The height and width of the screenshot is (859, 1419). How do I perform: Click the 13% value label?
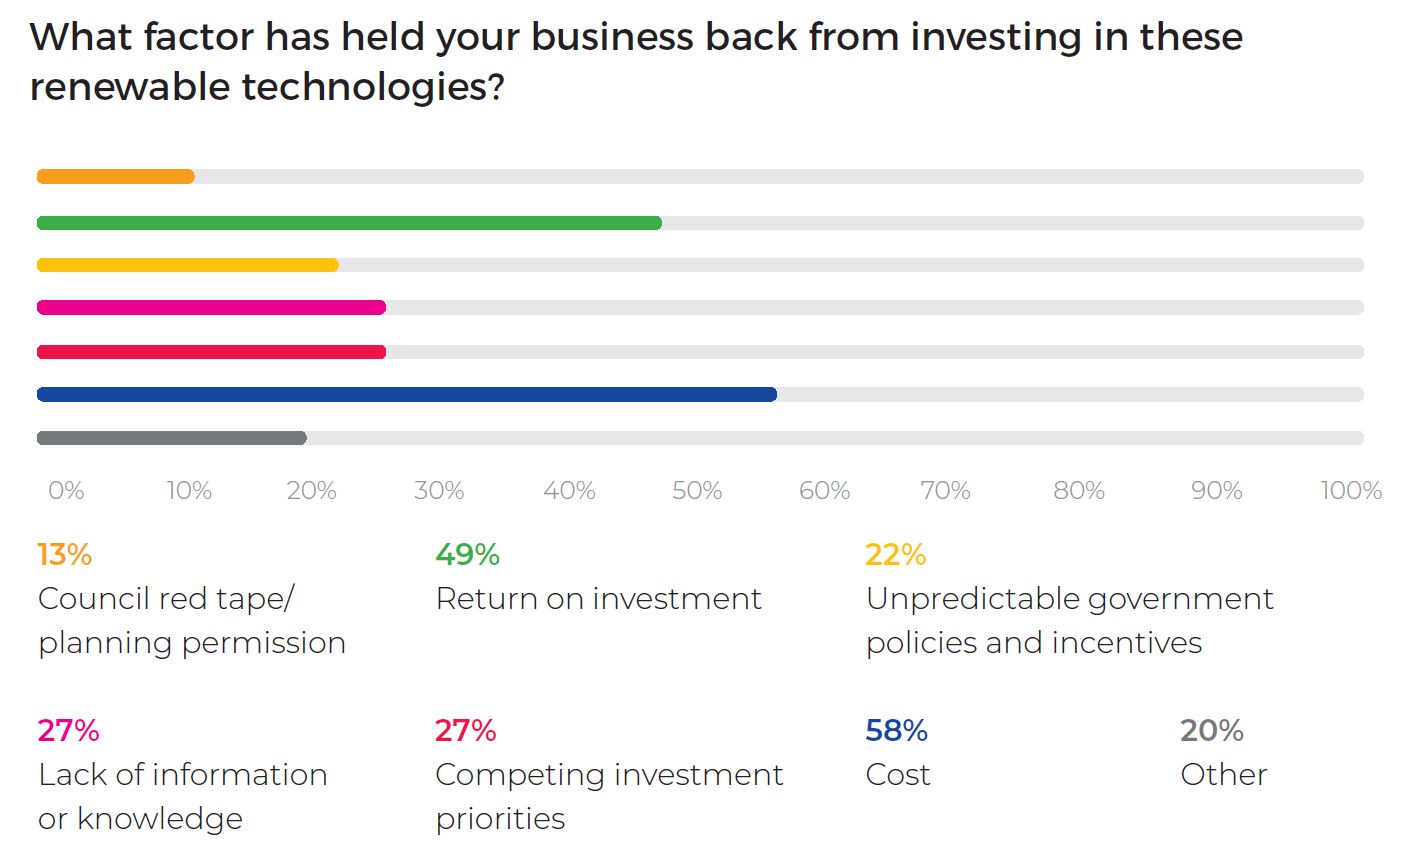[65, 554]
